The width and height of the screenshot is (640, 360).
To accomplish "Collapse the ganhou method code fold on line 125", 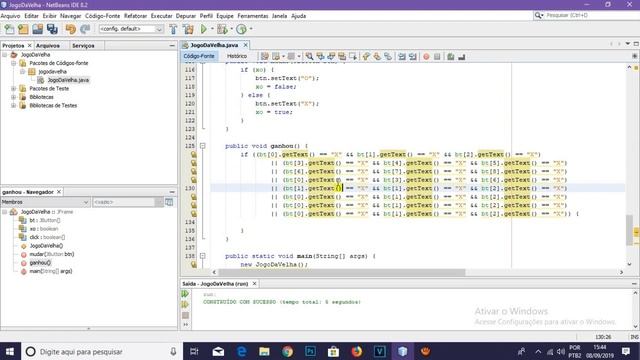I will click(x=202, y=146).
